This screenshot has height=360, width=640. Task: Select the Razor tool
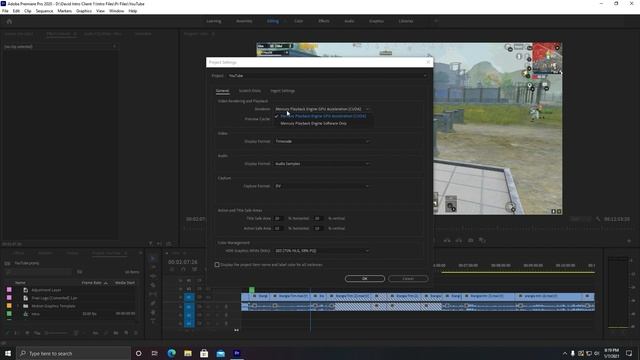pos(153,285)
